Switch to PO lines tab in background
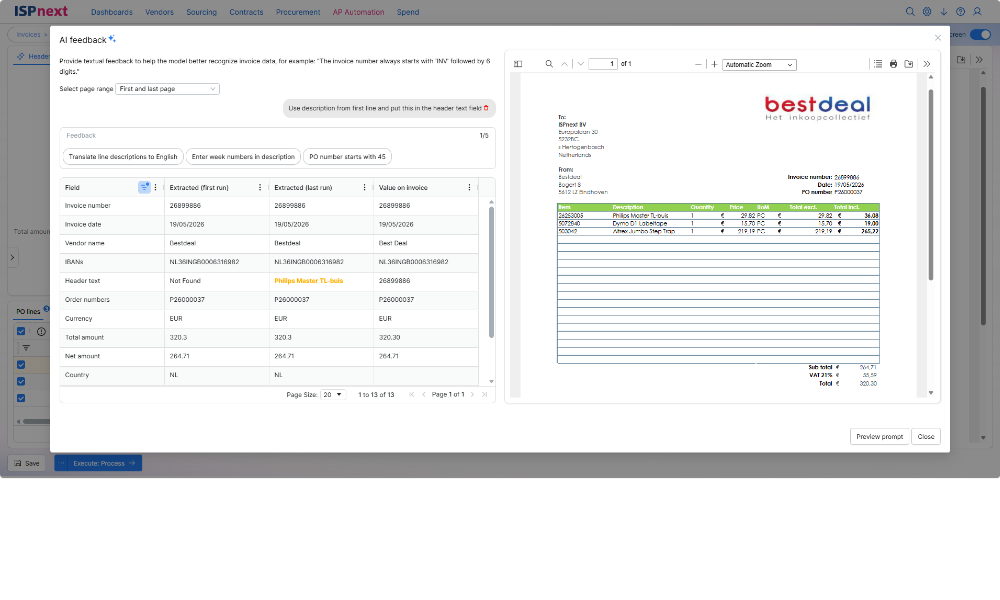This screenshot has height=600, width=1000. (28, 312)
